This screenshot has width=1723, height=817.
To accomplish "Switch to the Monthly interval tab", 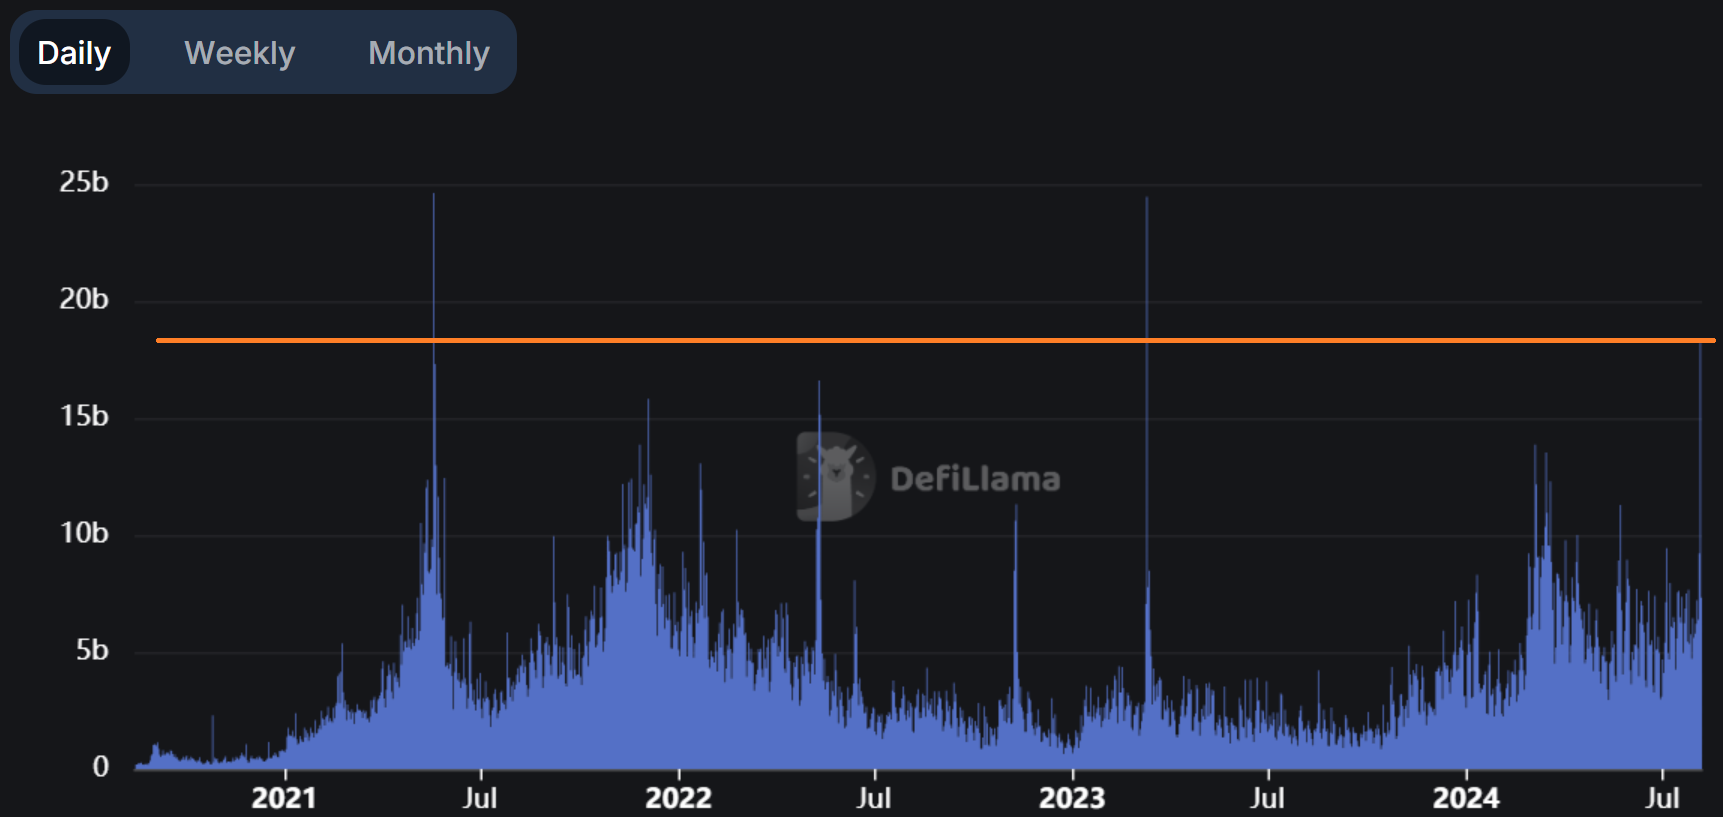I will coord(429,53).
